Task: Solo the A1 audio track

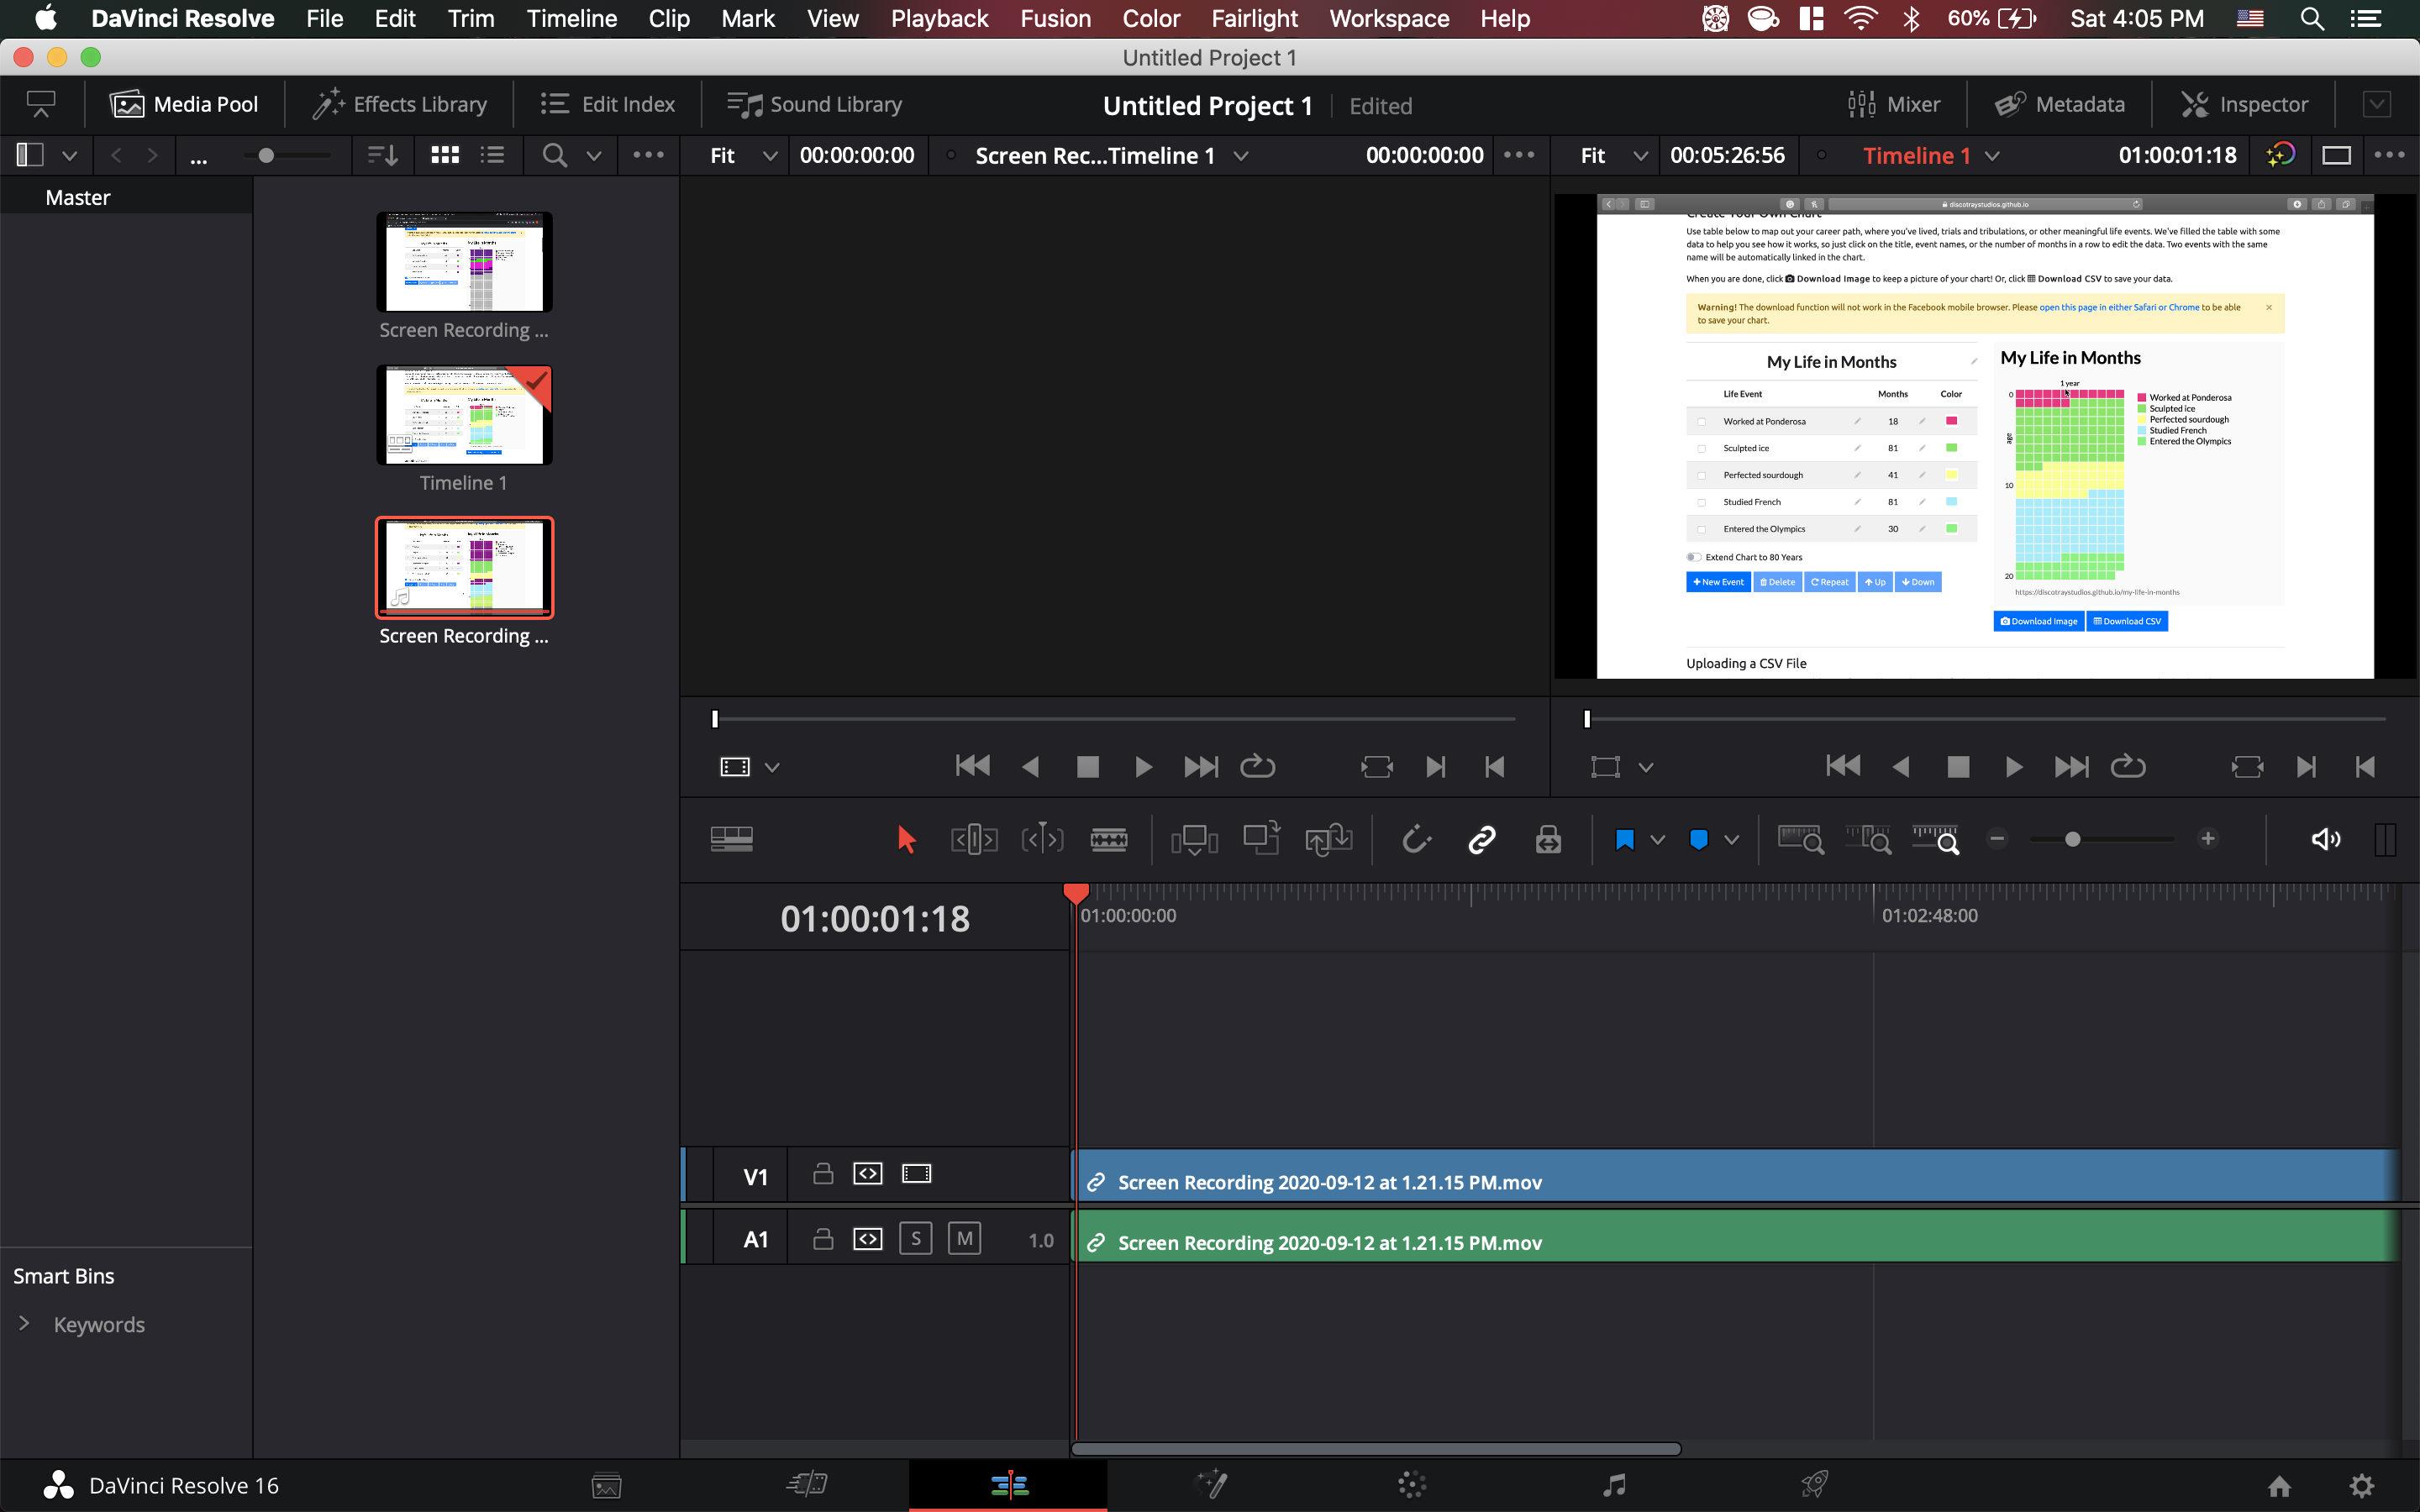Action: 916,1239
